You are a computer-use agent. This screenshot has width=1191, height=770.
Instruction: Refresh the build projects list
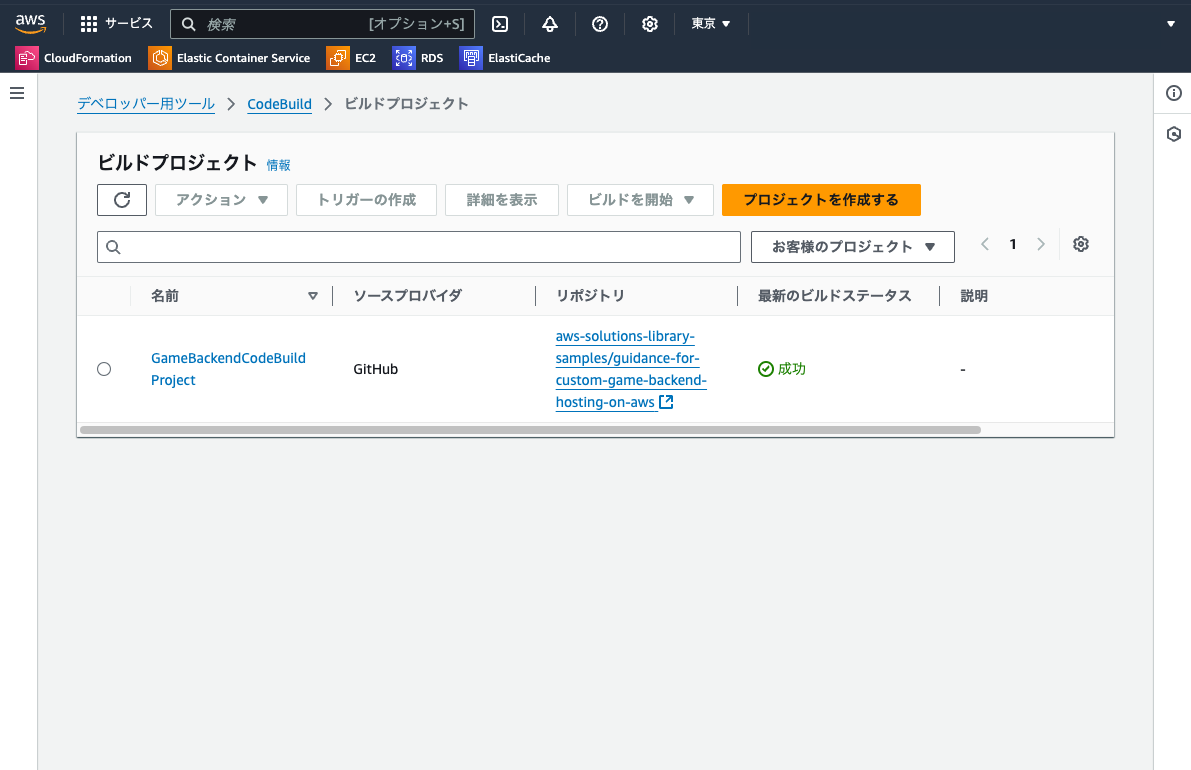tap(122, 200)
